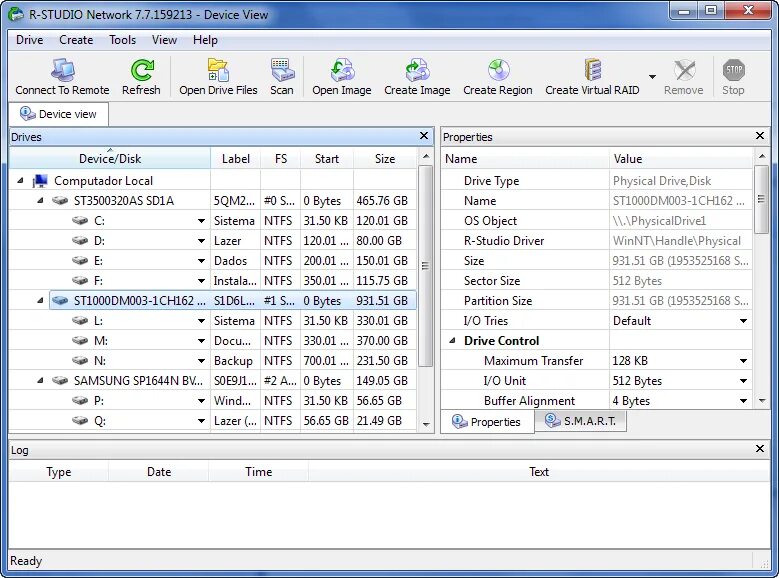Open the Drive menu
The width and height of the screenshot is (779, 578).
[x=29, y=40]
